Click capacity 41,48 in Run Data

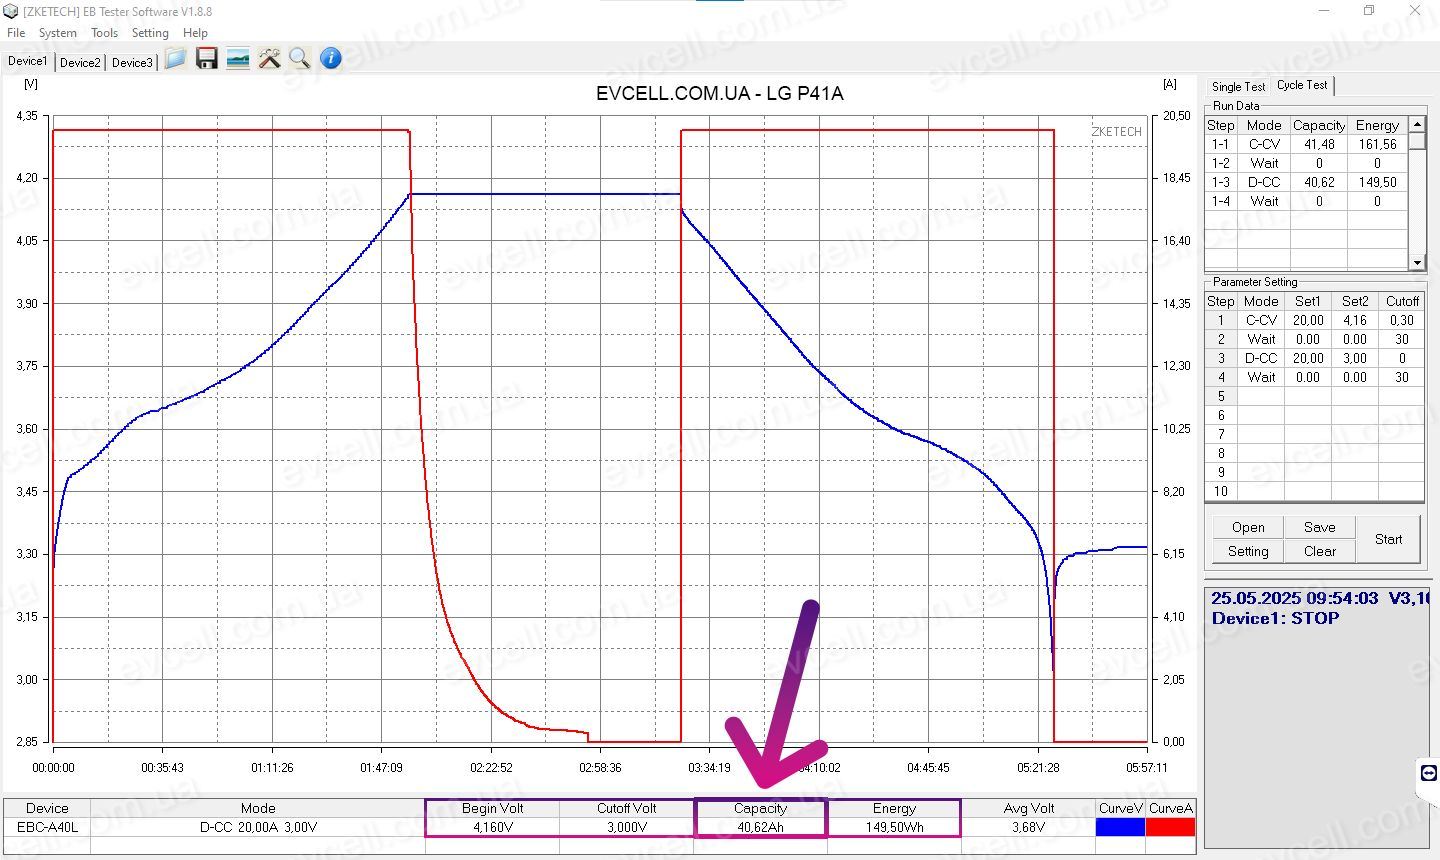pyautogui.click(x=1319, y=144)
